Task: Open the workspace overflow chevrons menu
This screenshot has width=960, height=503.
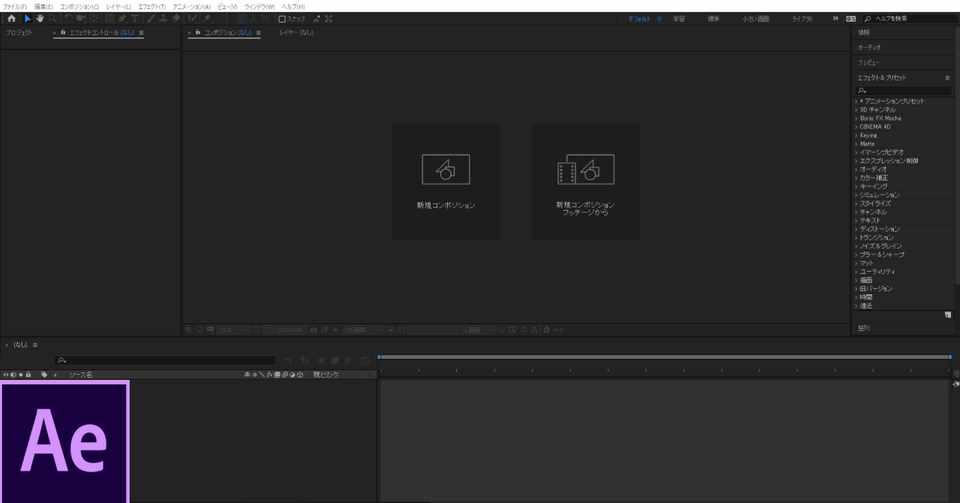Action: [x=835, y=19]
